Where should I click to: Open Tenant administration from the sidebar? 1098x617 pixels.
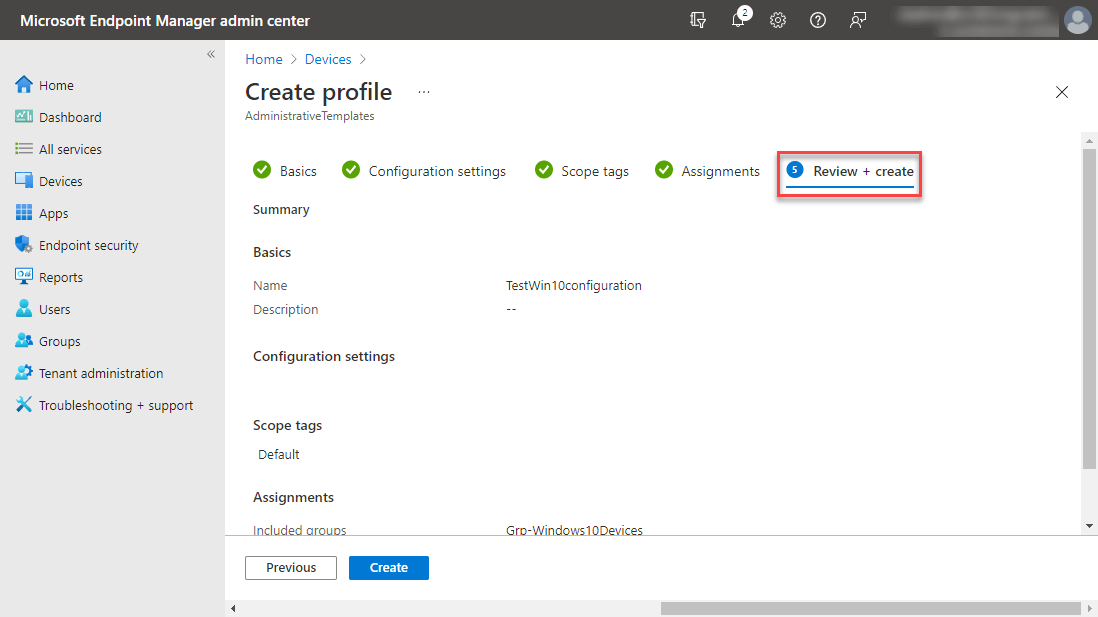tap(101, 372)
